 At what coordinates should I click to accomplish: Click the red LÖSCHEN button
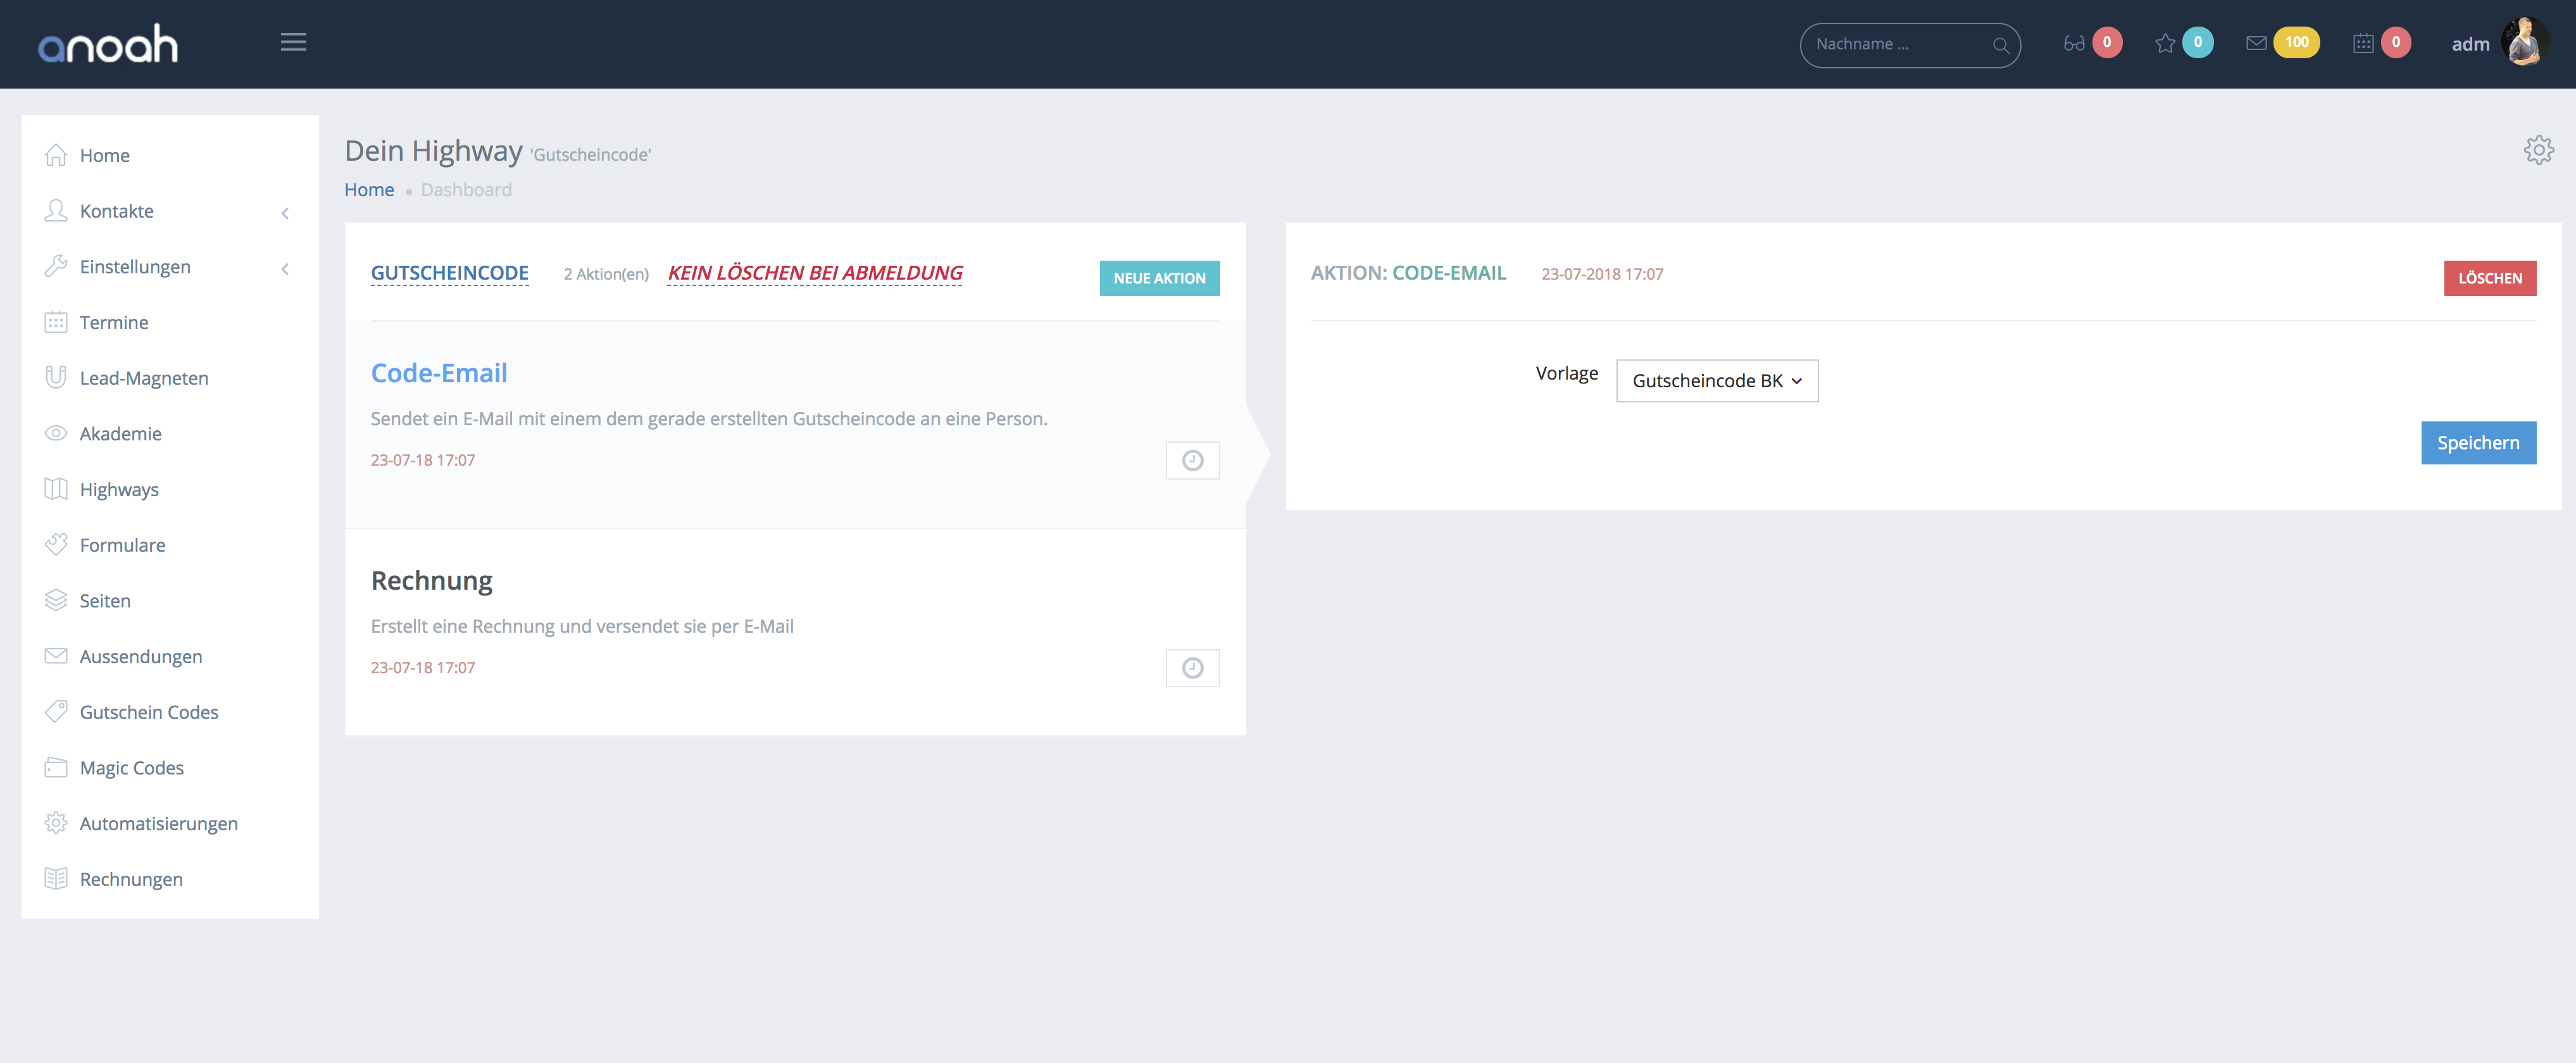coord(2490,278)
